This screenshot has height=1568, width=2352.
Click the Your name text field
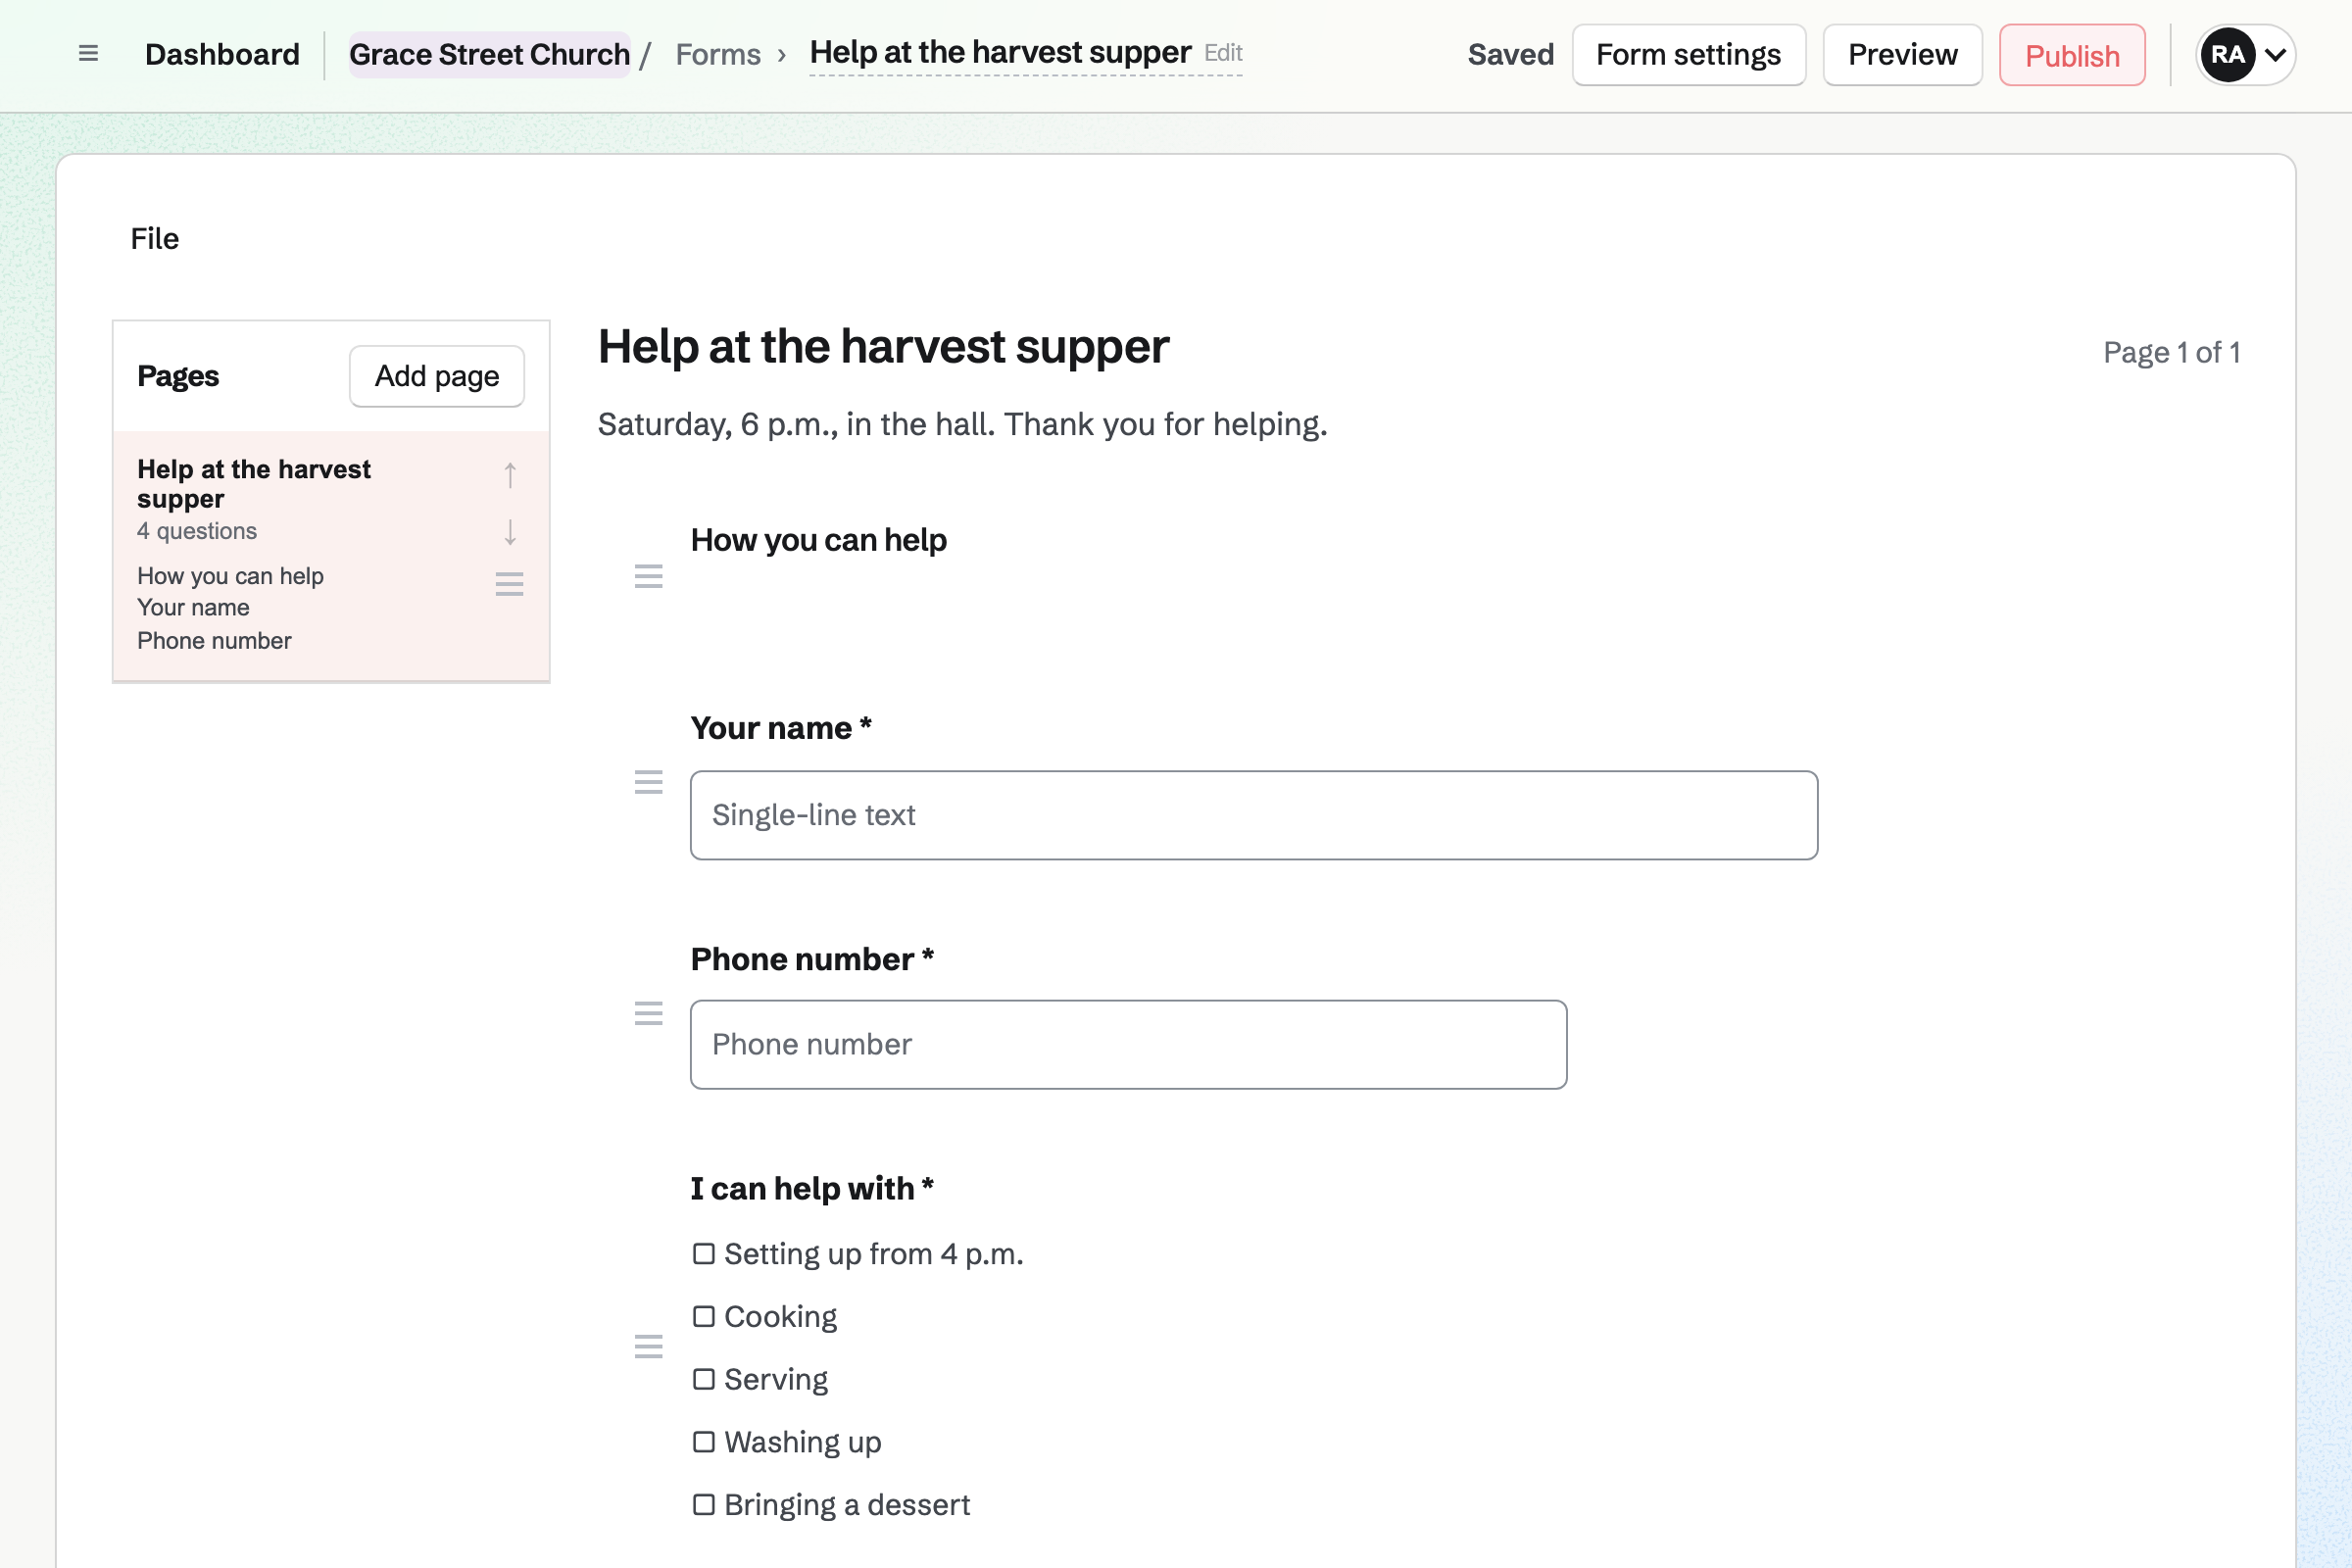pos(1254,815)
